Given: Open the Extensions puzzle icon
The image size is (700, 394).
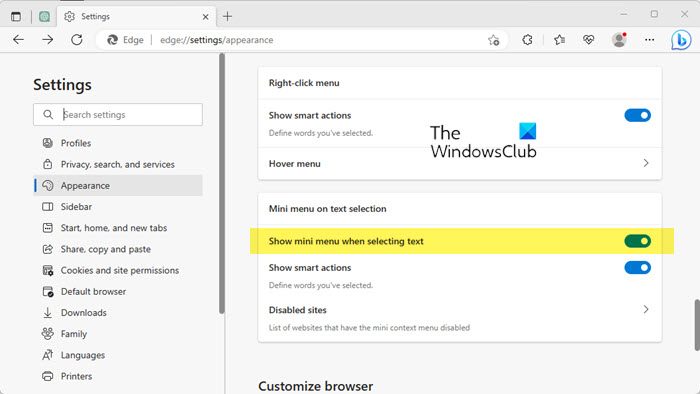Looking at the screenshot, I should 527,40.
